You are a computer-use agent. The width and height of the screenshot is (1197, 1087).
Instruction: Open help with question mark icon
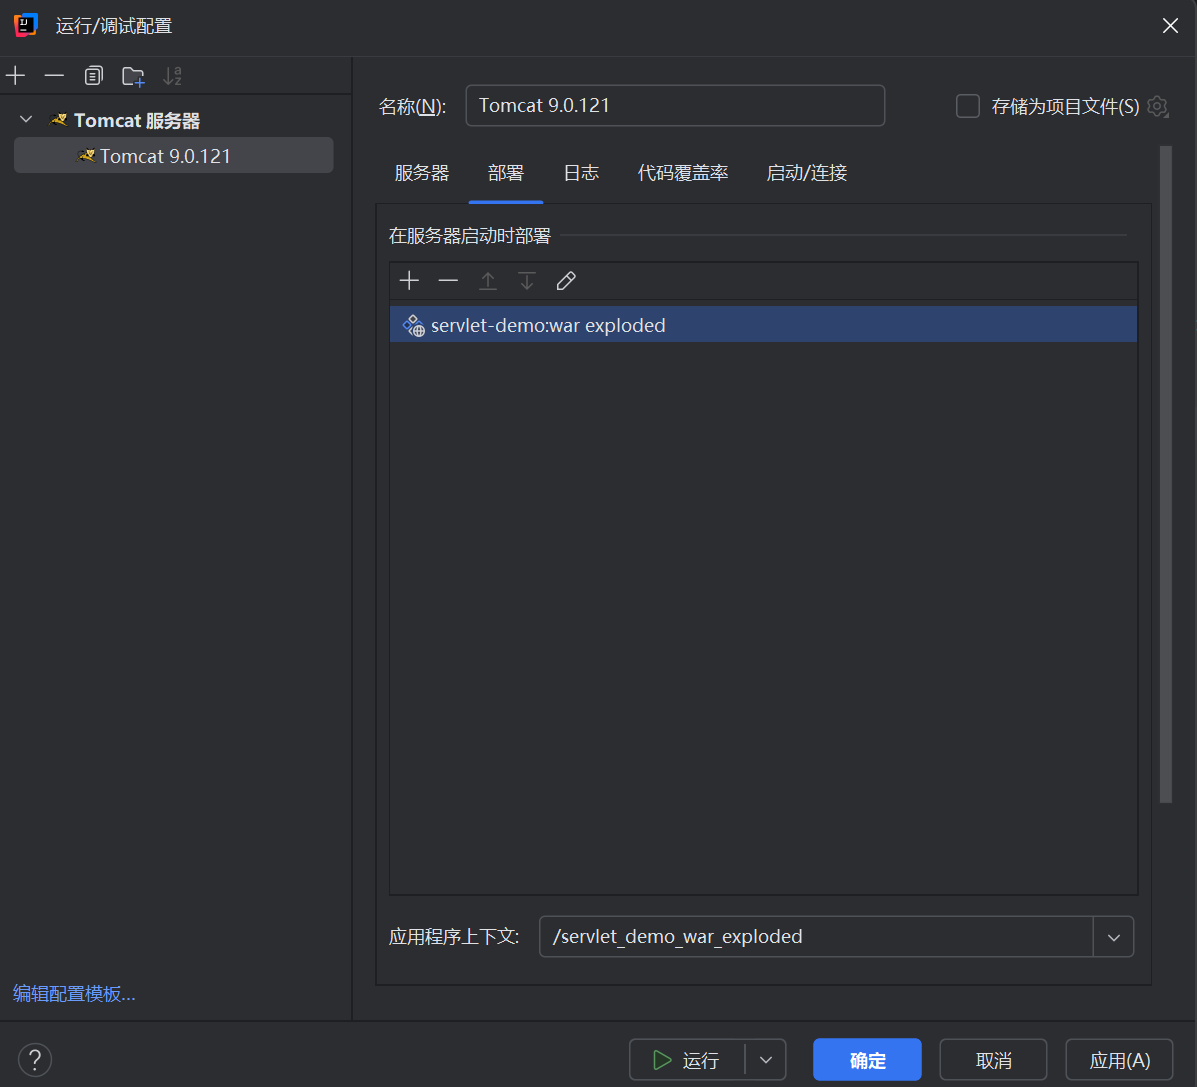(34, 1060)
